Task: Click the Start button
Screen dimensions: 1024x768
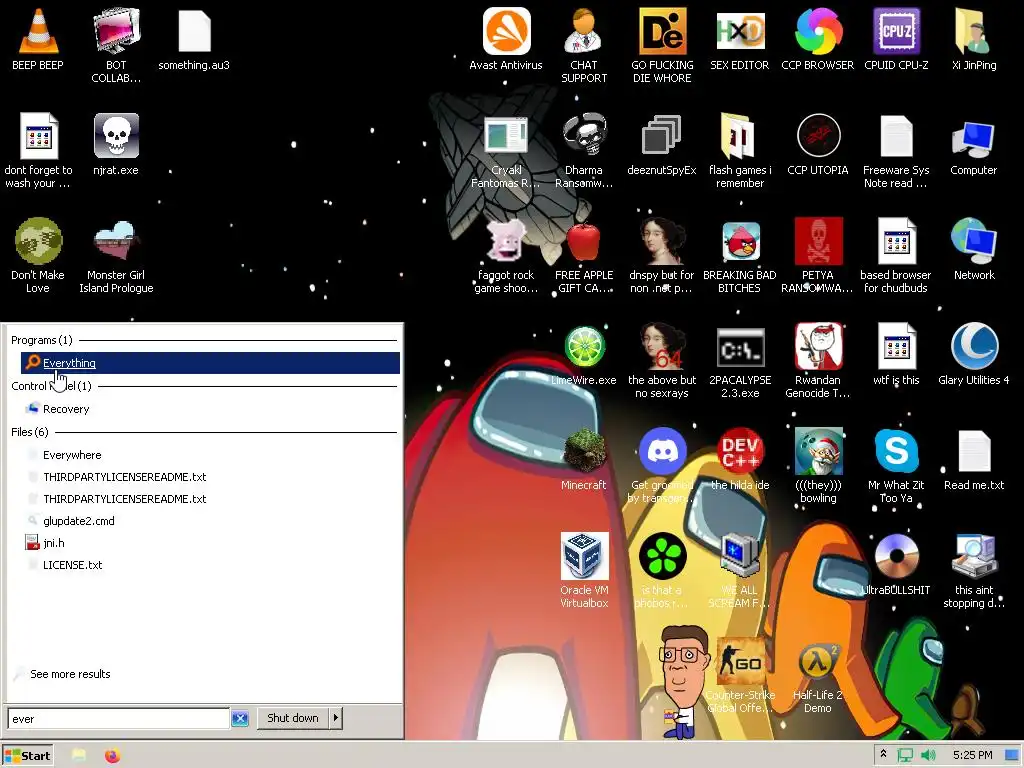Action: pyautogui.click(x=27, y=756)
